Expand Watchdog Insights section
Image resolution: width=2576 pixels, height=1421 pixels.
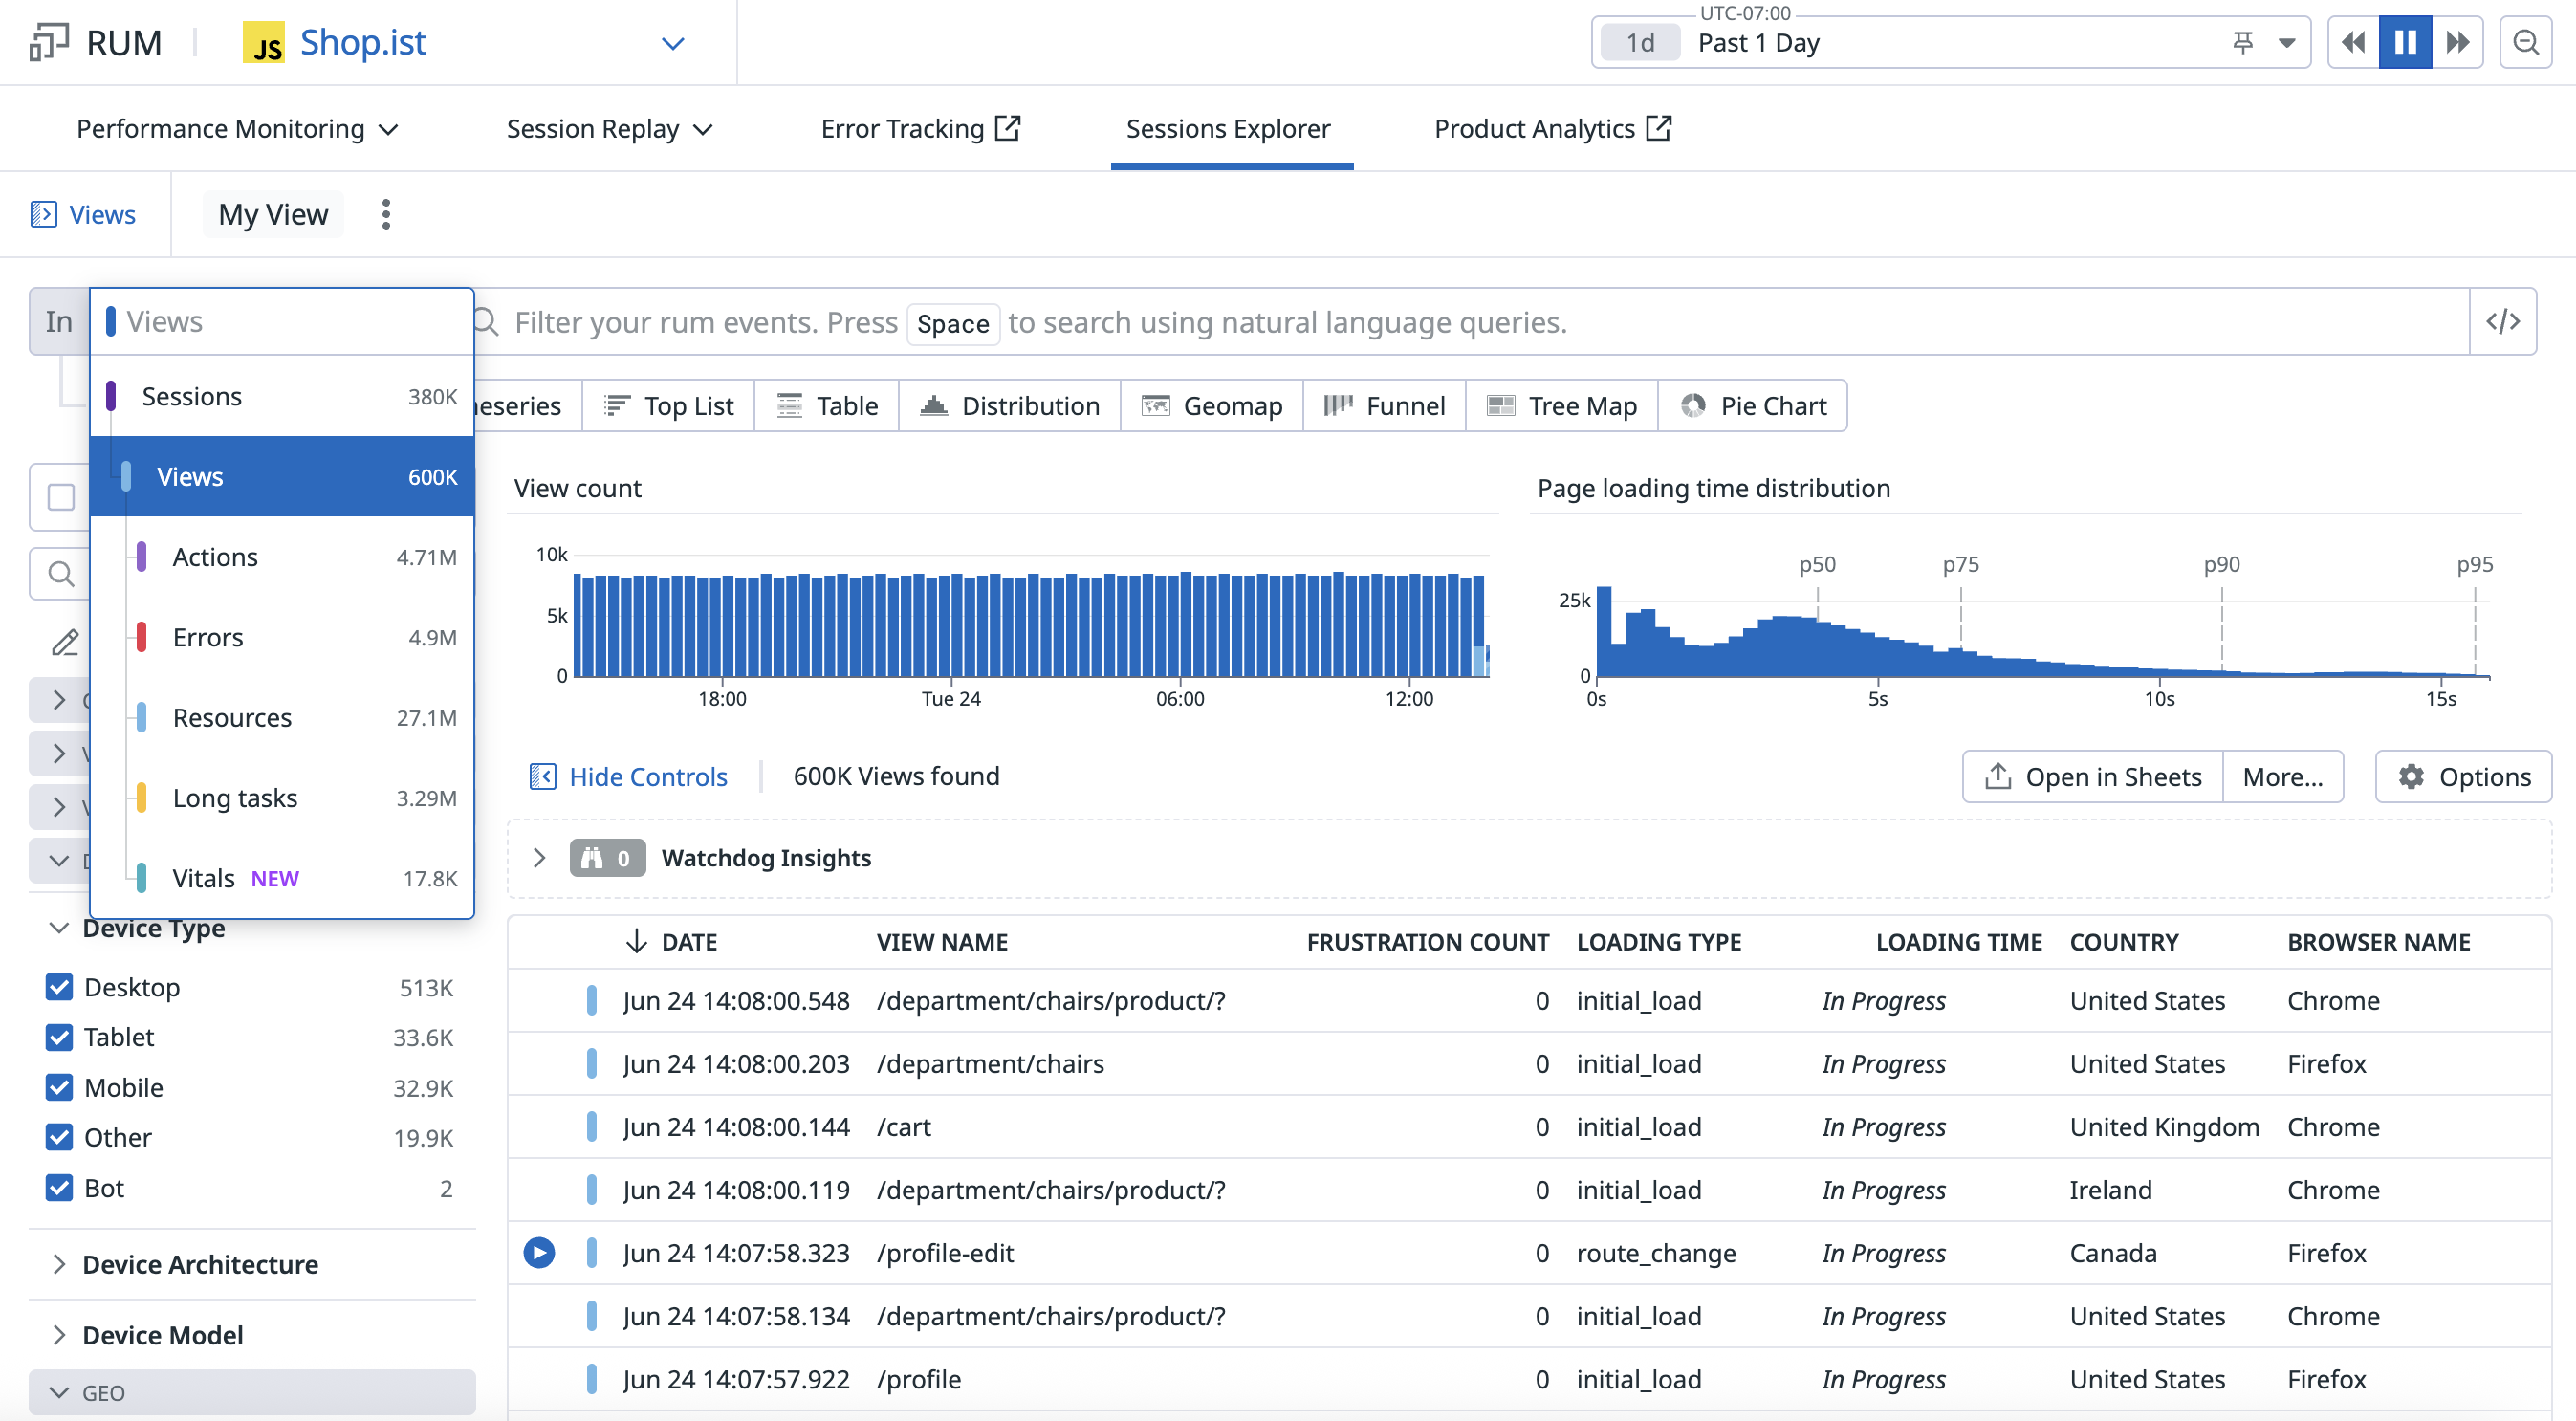click(539, 858)
